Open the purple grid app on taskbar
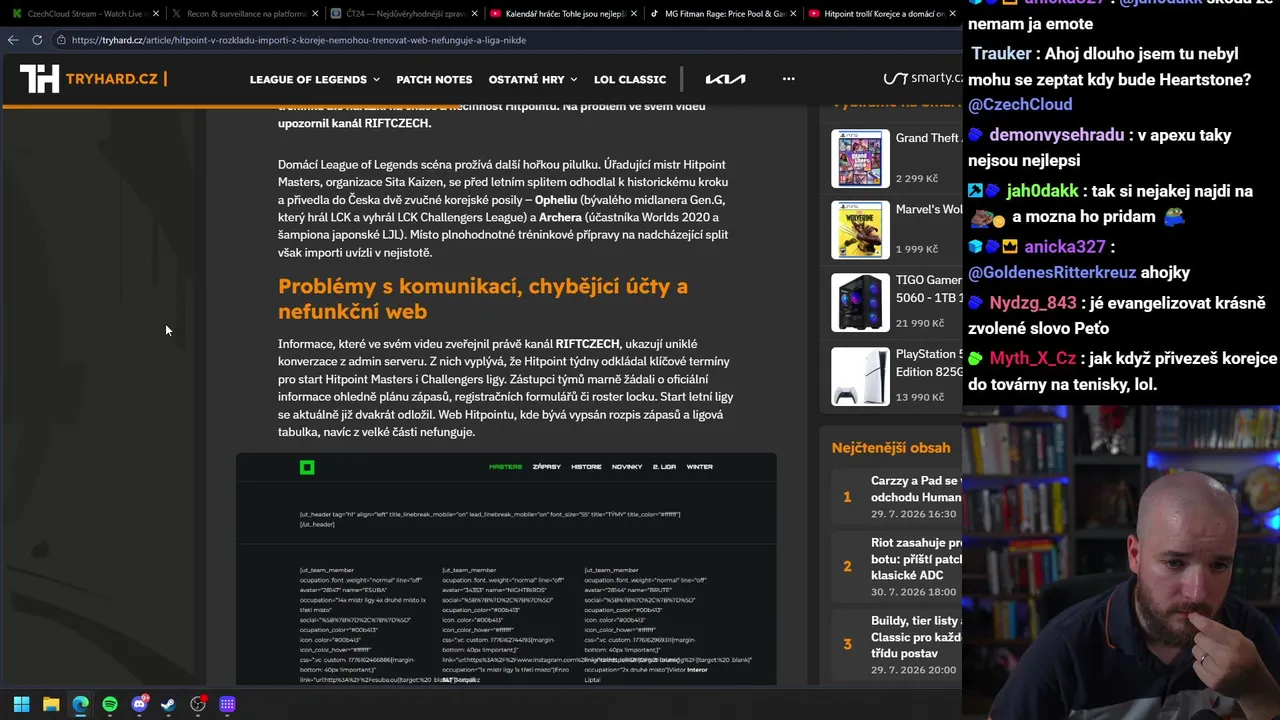This screenshot has width=1280, height=720. click(227, 704)
